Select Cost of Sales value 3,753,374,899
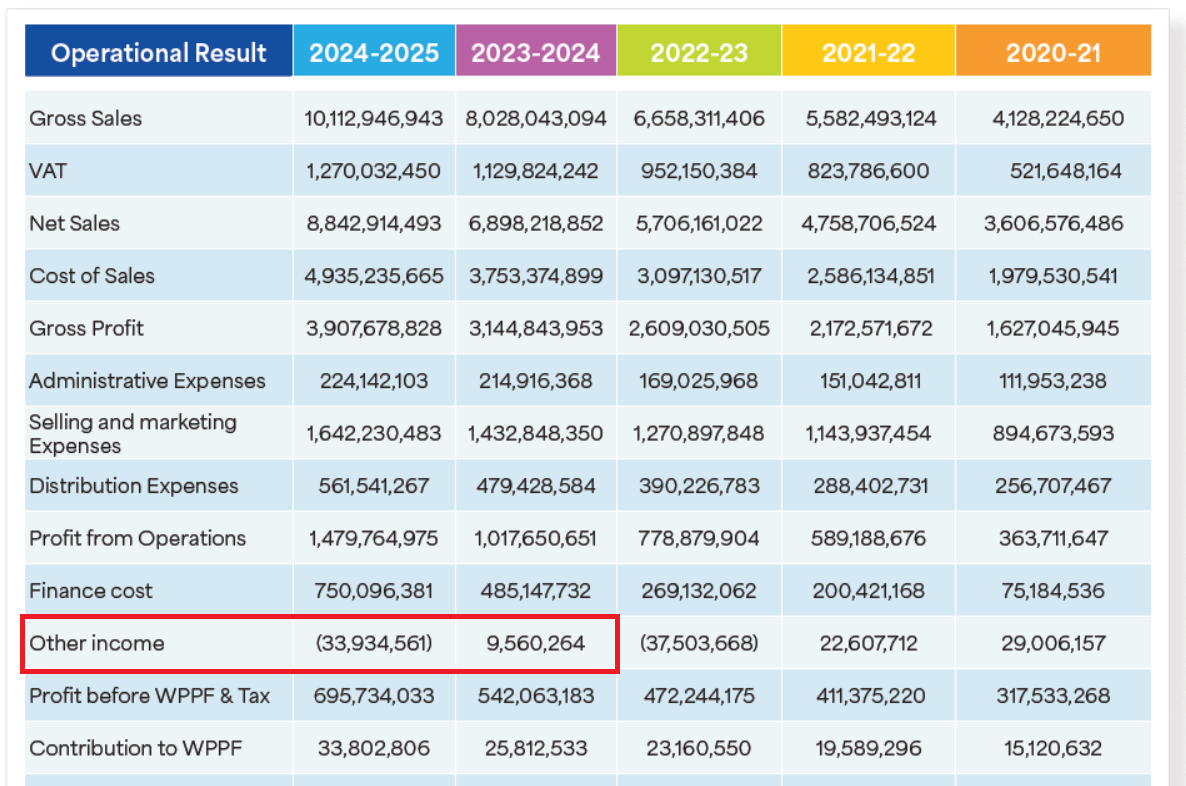Image resolution: width=1186 pixels, height=786 pixels. [x=536, y=276]
